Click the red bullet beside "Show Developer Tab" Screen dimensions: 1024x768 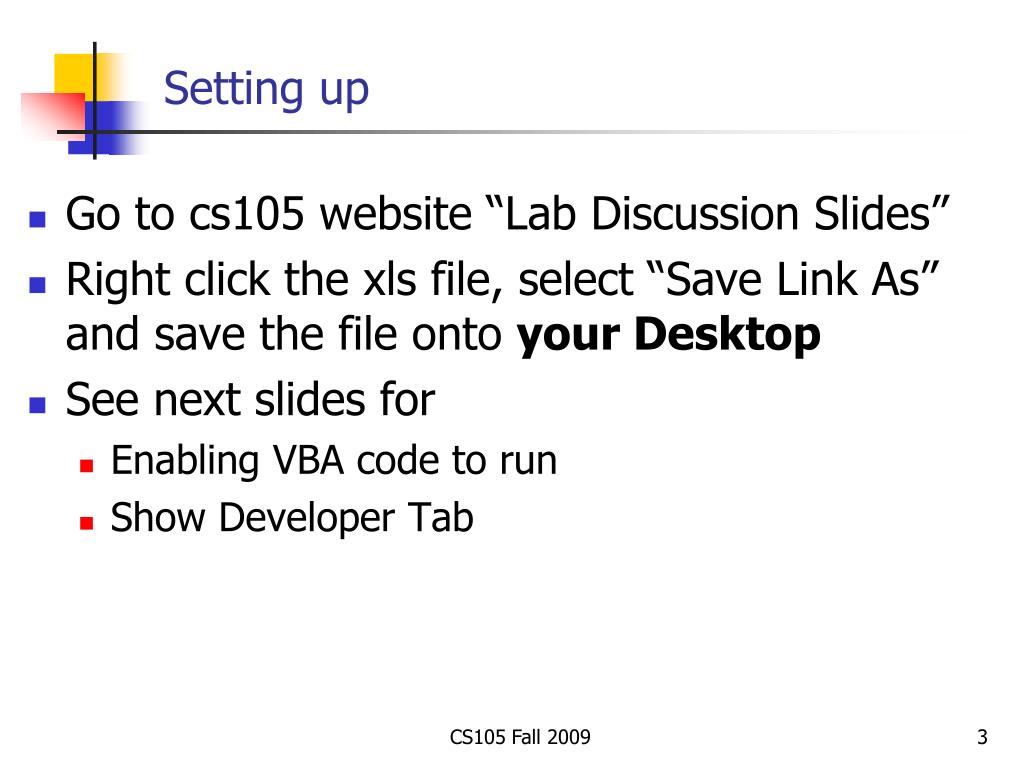(x=86, y=522)
